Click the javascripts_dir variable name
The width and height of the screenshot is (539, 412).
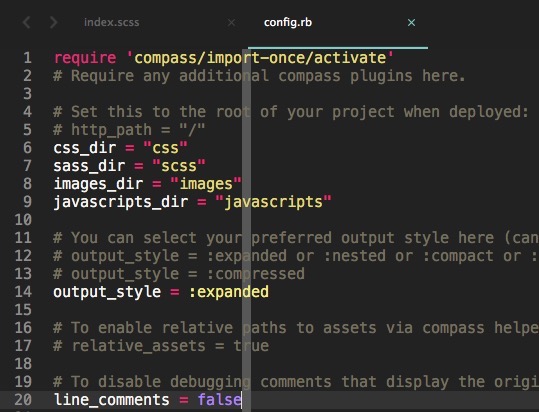point(121,202)
